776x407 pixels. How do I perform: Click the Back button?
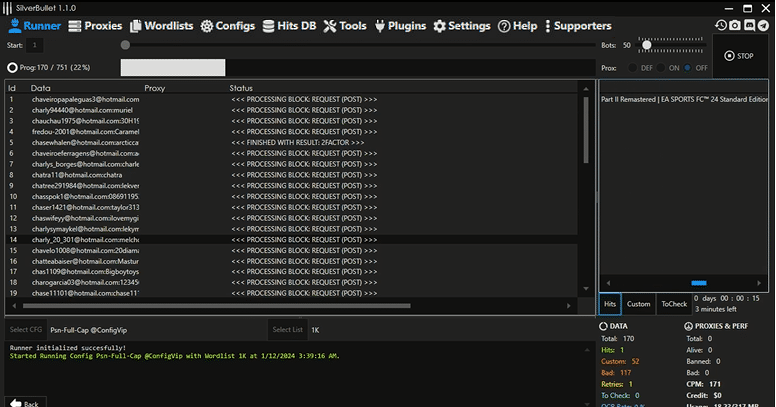tap(24, 403)
